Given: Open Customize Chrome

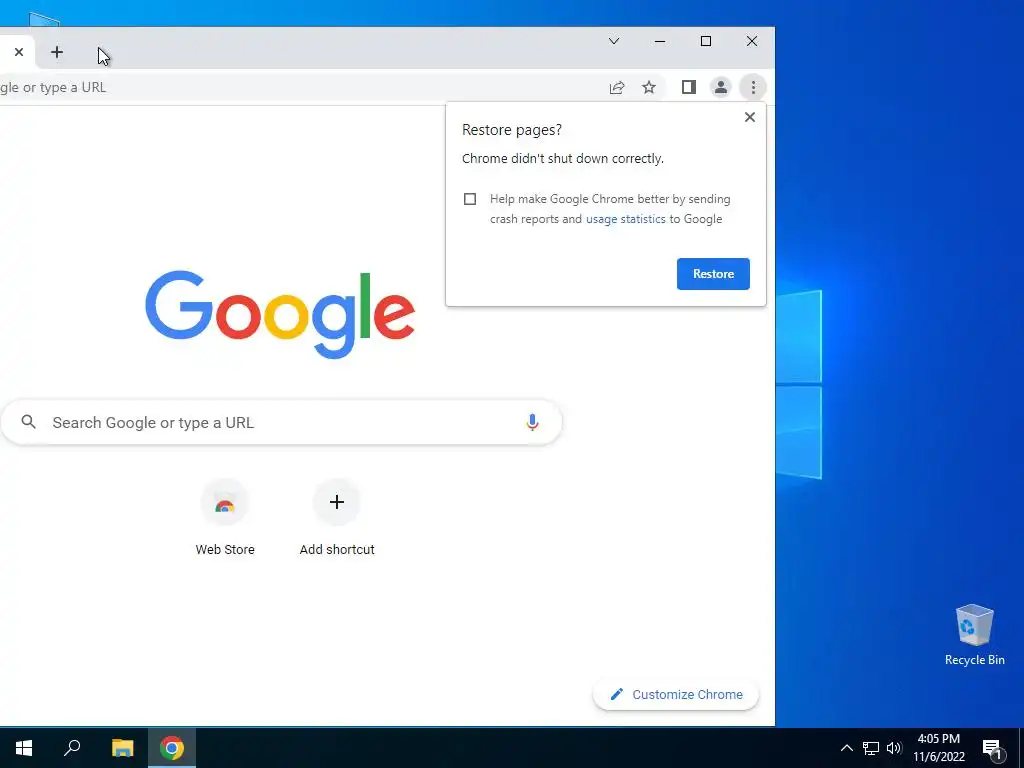Looking at the screenshot, I should tap(676, 694).
